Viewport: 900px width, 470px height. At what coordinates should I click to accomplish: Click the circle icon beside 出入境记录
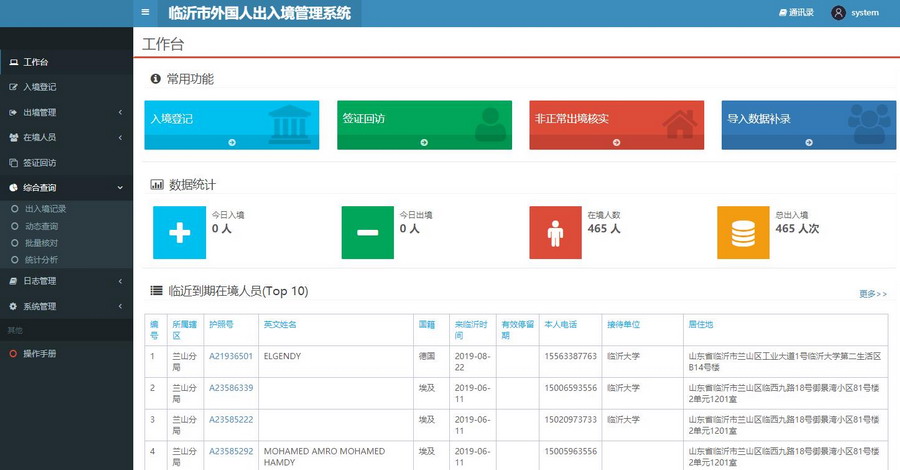pyautogui.click(x=15, y=209)
